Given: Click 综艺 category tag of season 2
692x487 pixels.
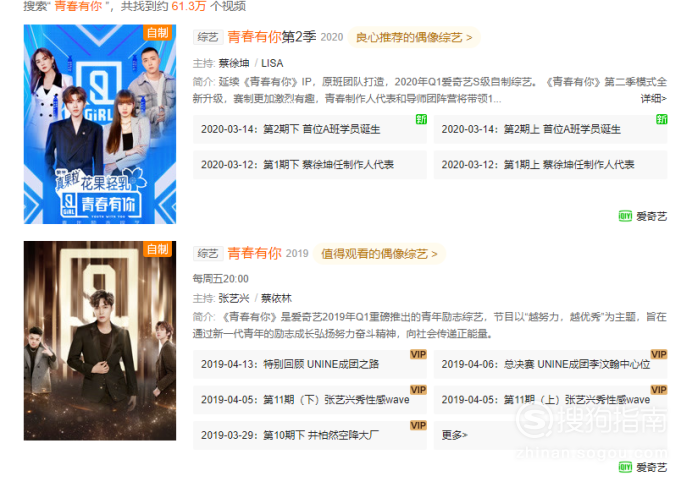Looking at the screenshot, I should click(208, 37).
